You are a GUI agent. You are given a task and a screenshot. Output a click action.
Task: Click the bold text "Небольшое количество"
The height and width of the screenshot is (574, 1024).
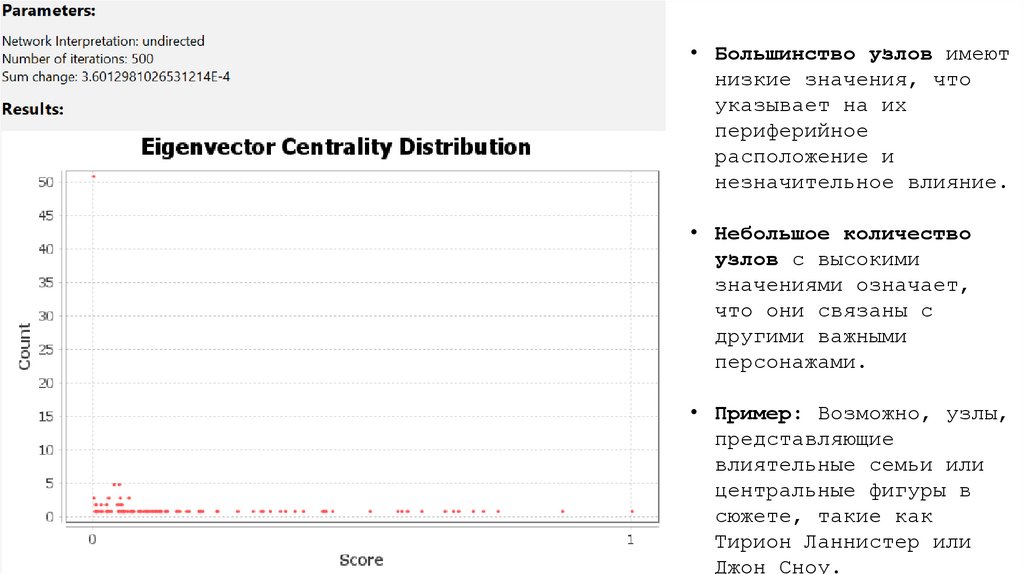tap(842, 234)
